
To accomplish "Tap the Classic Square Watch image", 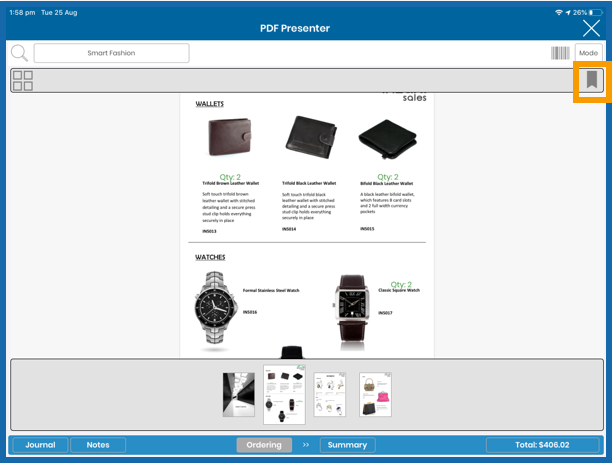I will pyautogui.click(x=351, y=308).
